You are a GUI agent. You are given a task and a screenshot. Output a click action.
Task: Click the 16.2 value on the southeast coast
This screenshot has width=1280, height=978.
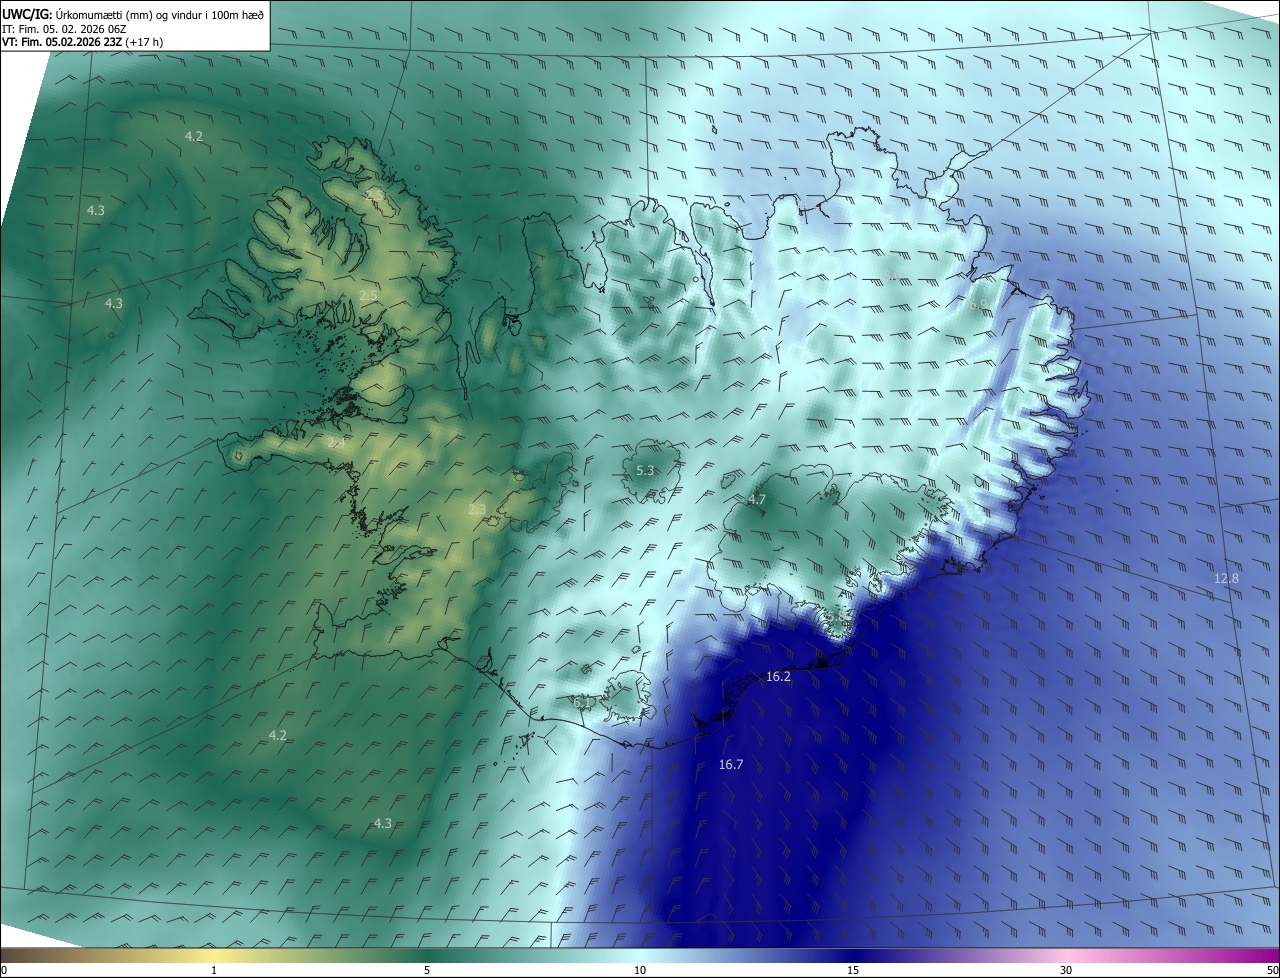(x=778, y=677)
